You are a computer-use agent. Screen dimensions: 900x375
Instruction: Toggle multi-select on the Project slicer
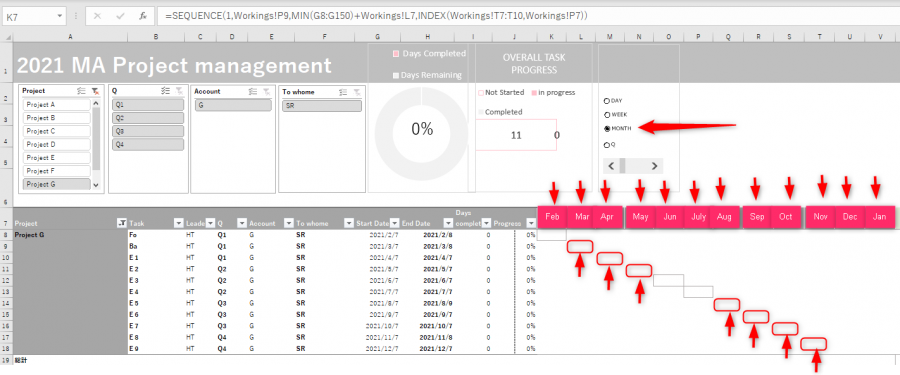81,91
